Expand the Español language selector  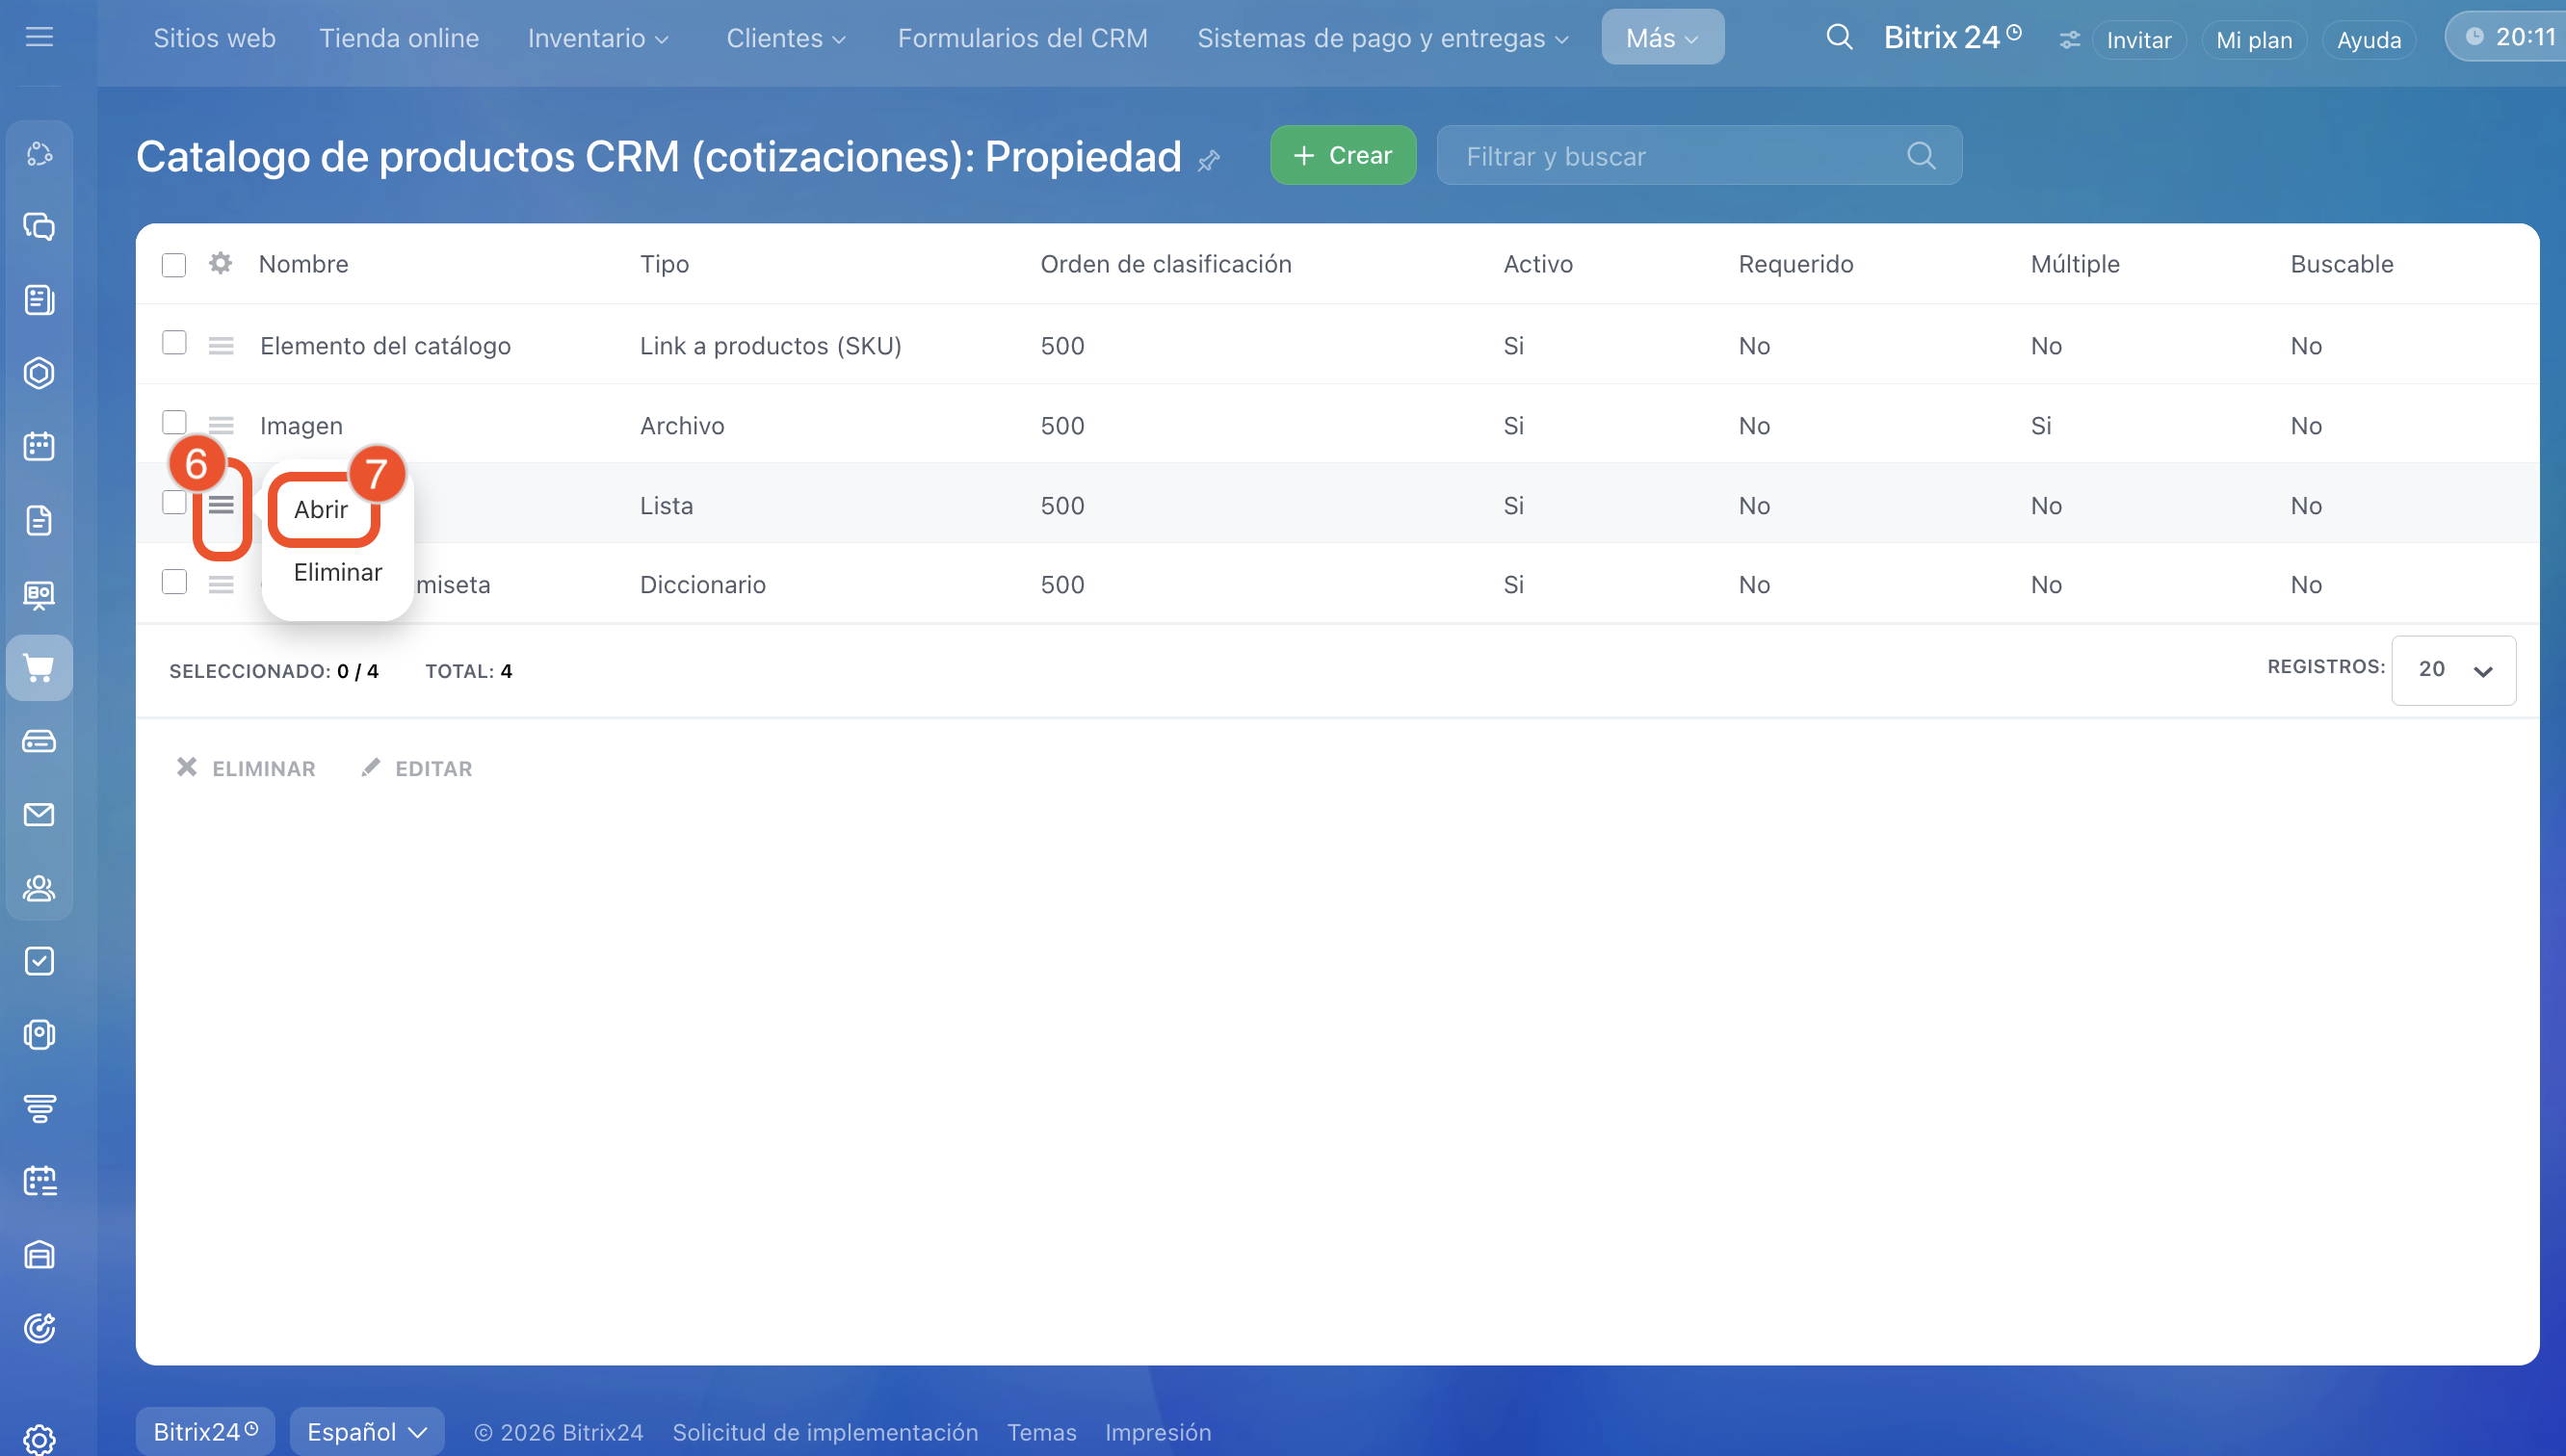pos(367,1432)
